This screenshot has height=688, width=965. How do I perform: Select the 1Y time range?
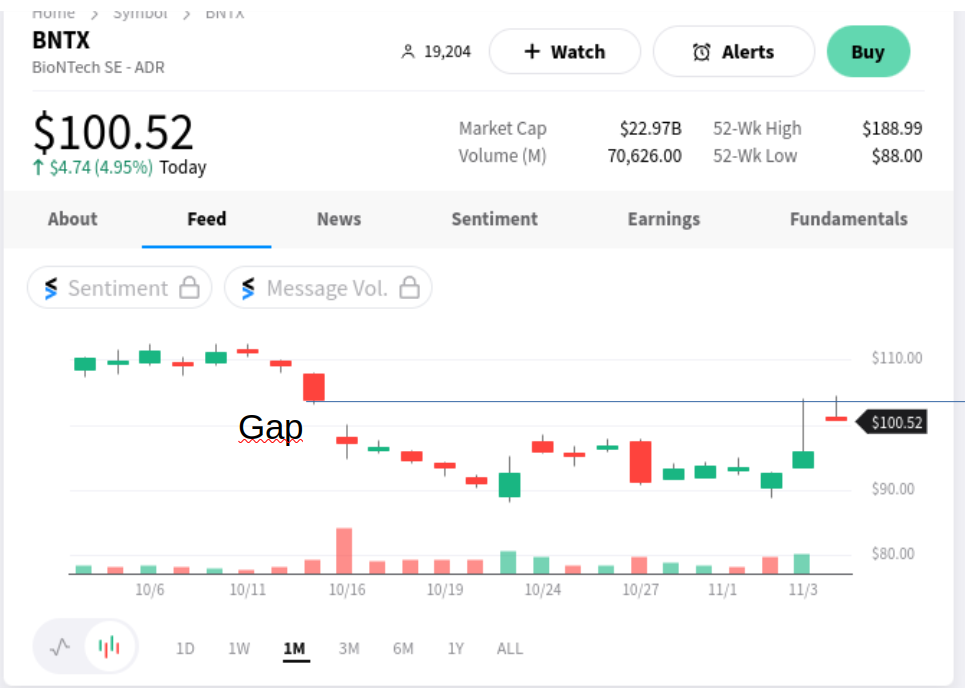pos(456,649)
